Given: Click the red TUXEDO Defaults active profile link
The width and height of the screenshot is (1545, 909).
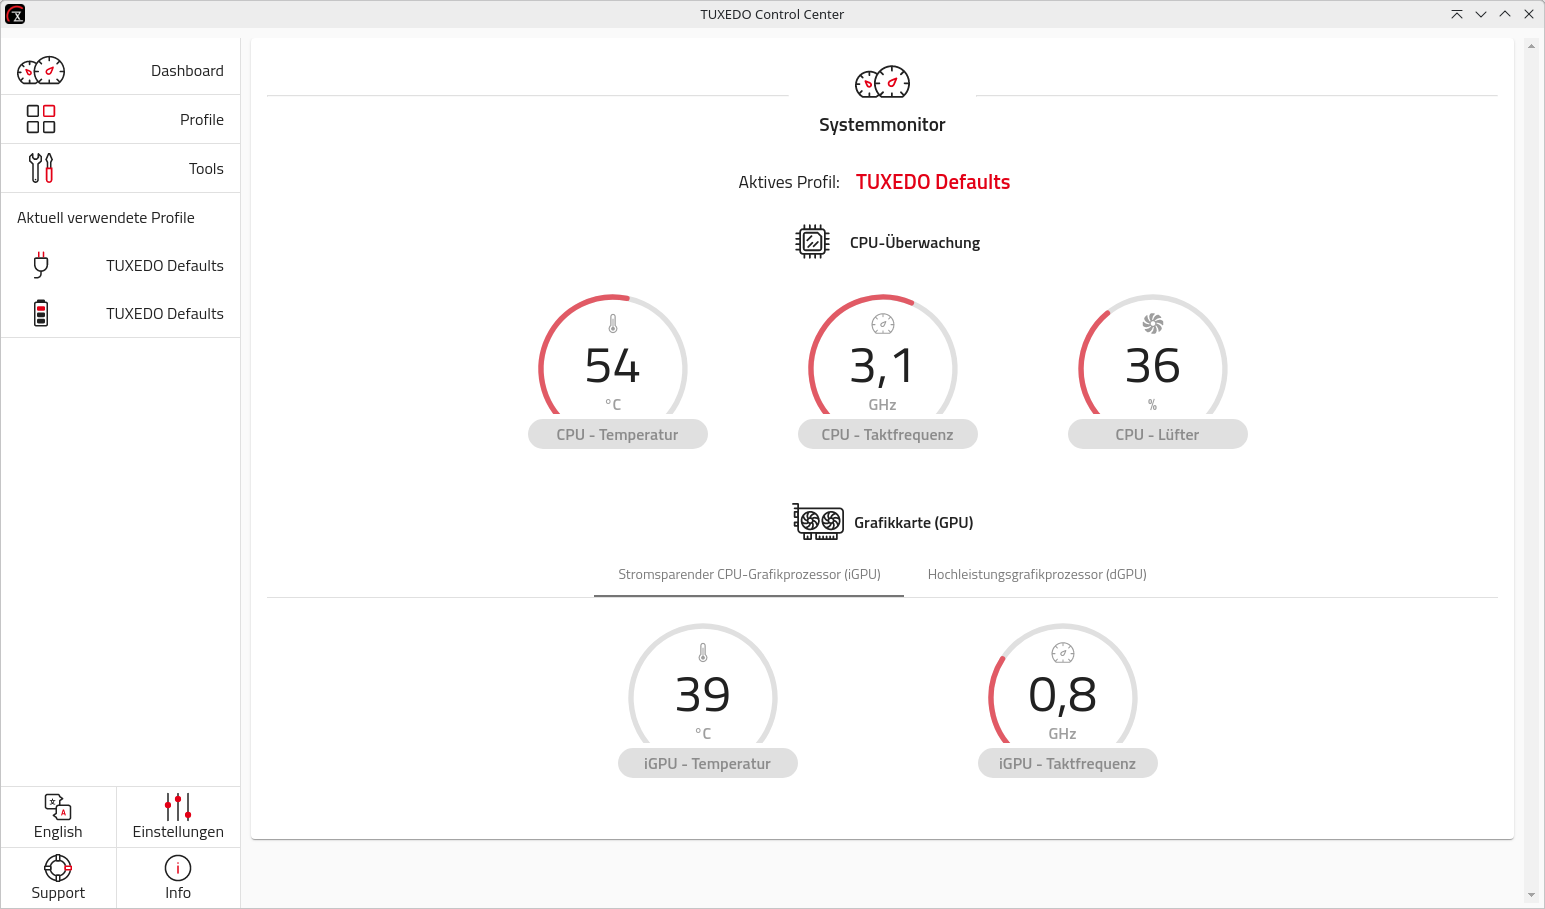Looking at the screenshot, I should tap(932, 182).
